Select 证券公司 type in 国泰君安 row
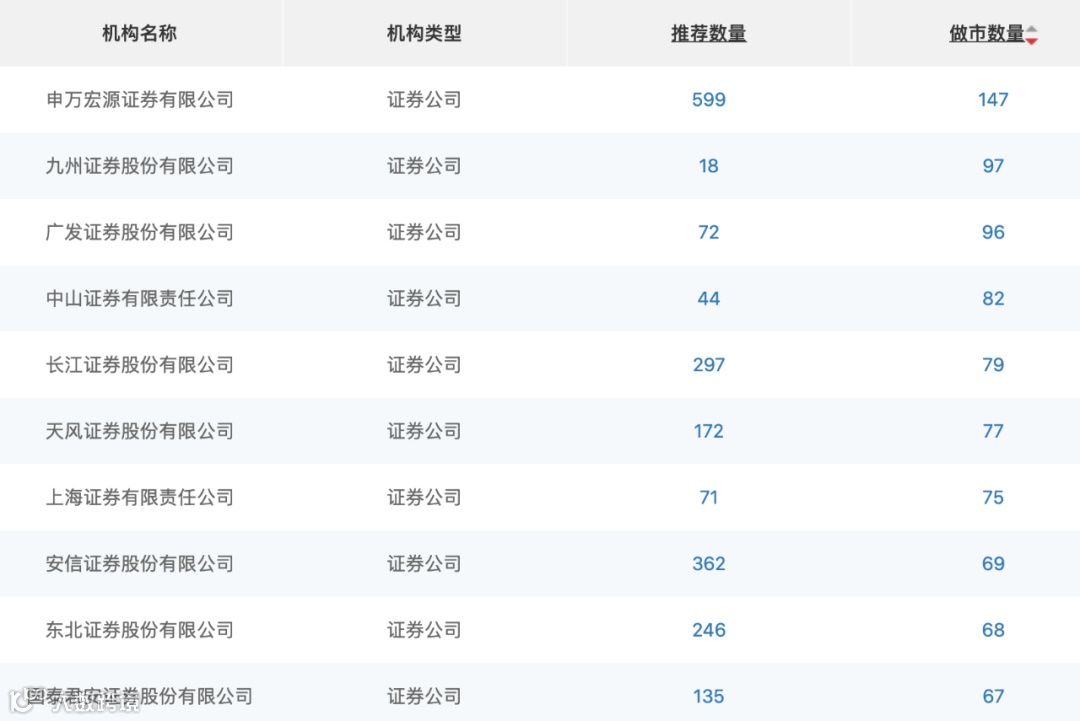1080x721 pixels. (x=424, y=696)
